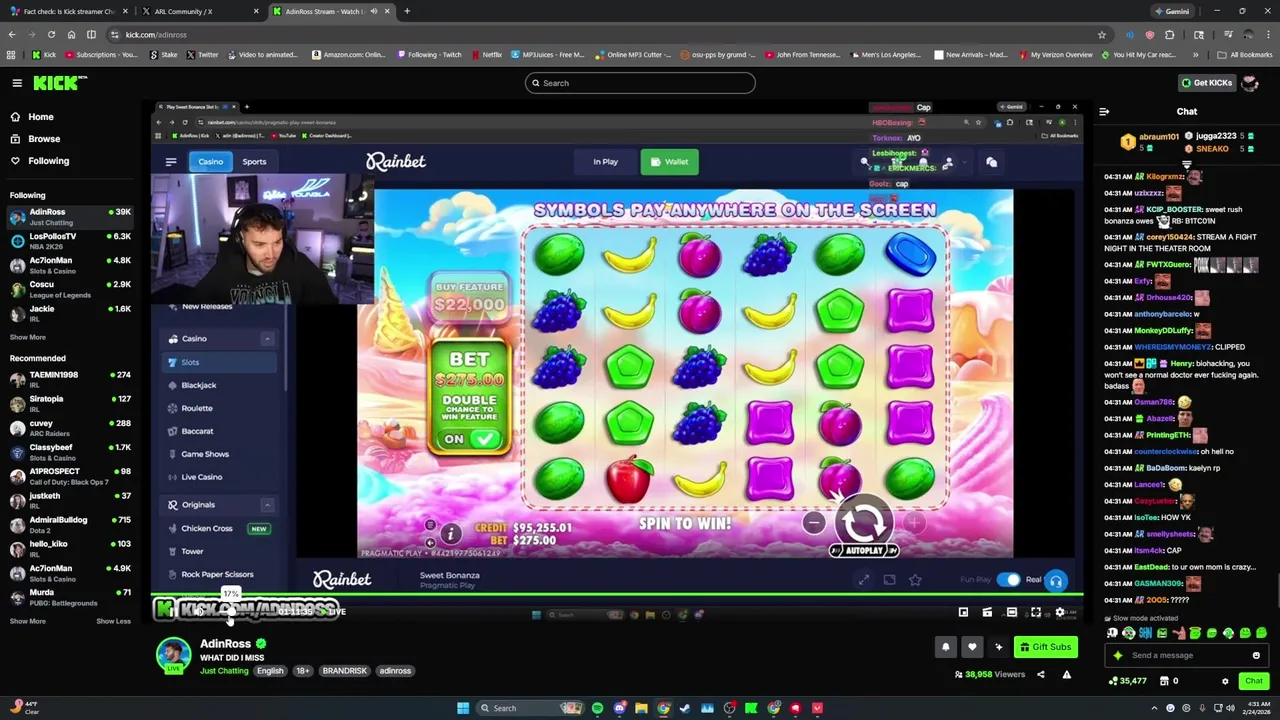Share the stream via share icon
Screen dimensions: 1280x720
pyautogui.click(x=1040, y=675)
